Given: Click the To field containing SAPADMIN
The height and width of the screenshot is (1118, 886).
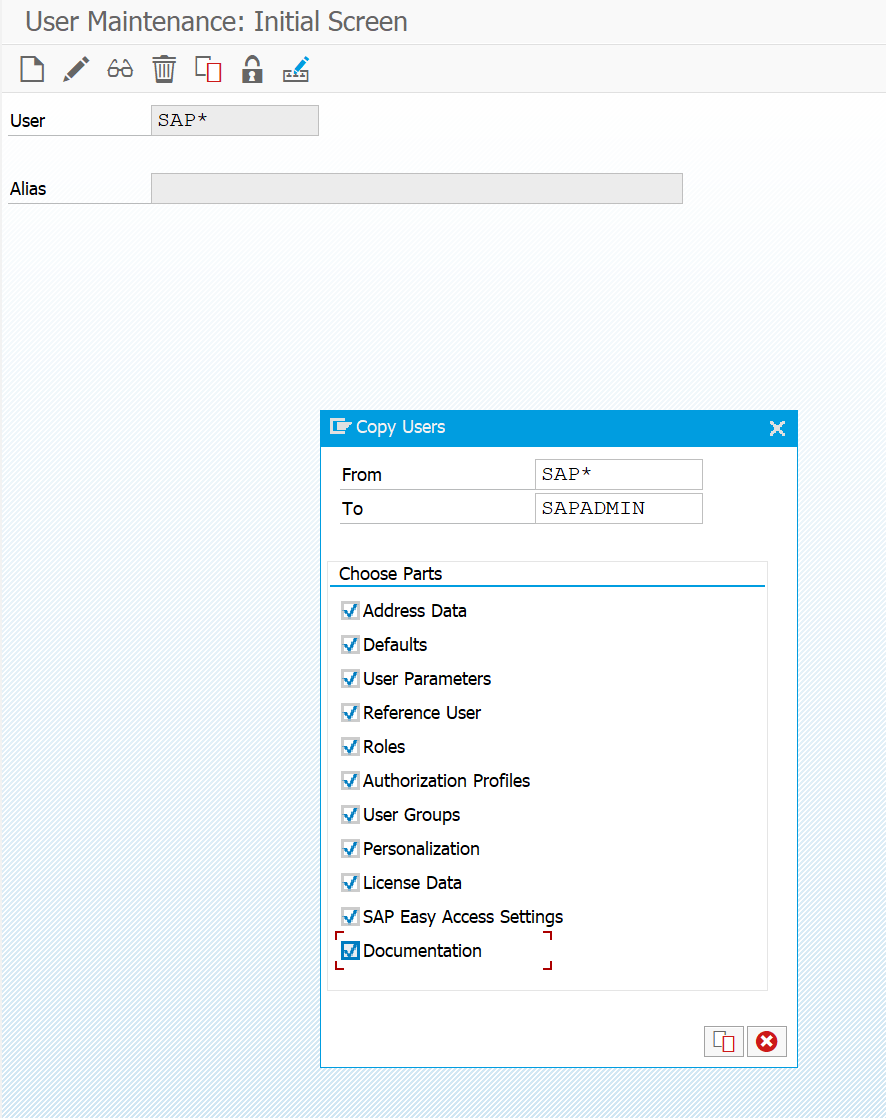Looking at the screenshot, I should coord(618,508).
